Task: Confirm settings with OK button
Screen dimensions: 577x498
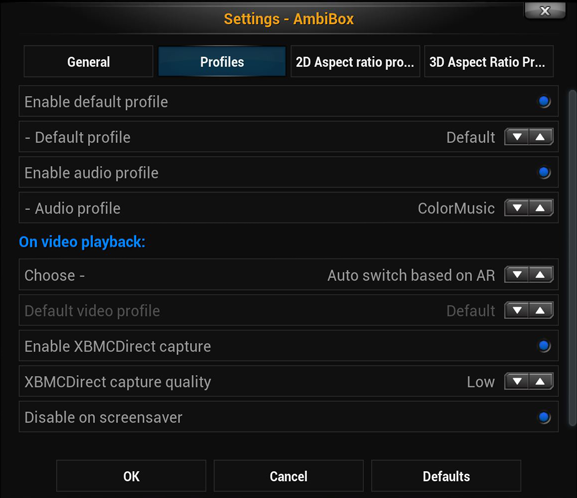Action: click(131, 476)
